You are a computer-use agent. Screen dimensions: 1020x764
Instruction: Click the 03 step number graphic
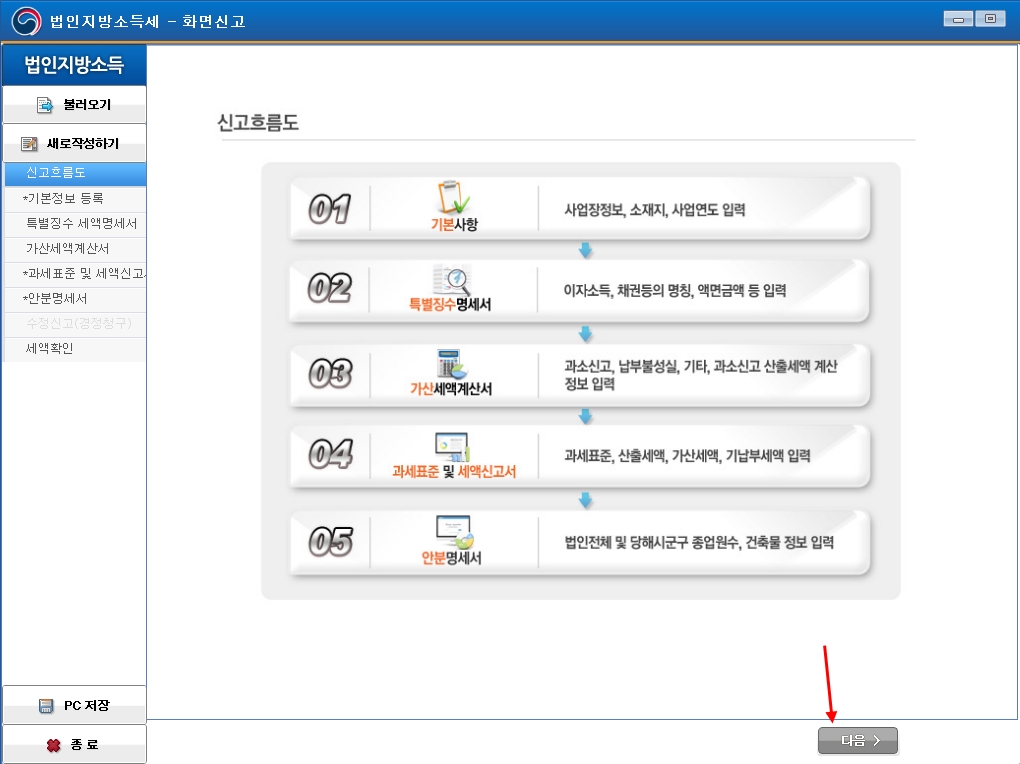click(x=330, y=374)
